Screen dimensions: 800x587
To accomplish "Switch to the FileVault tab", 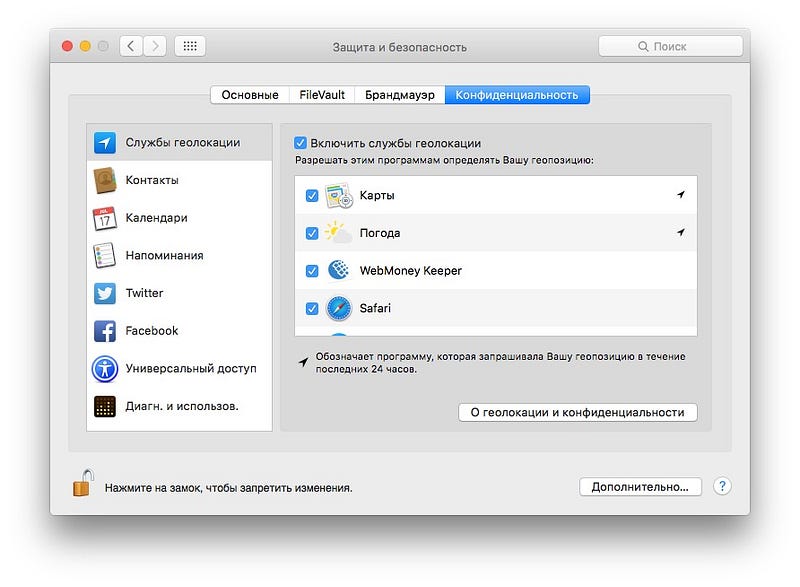I will tap(322, 95).
